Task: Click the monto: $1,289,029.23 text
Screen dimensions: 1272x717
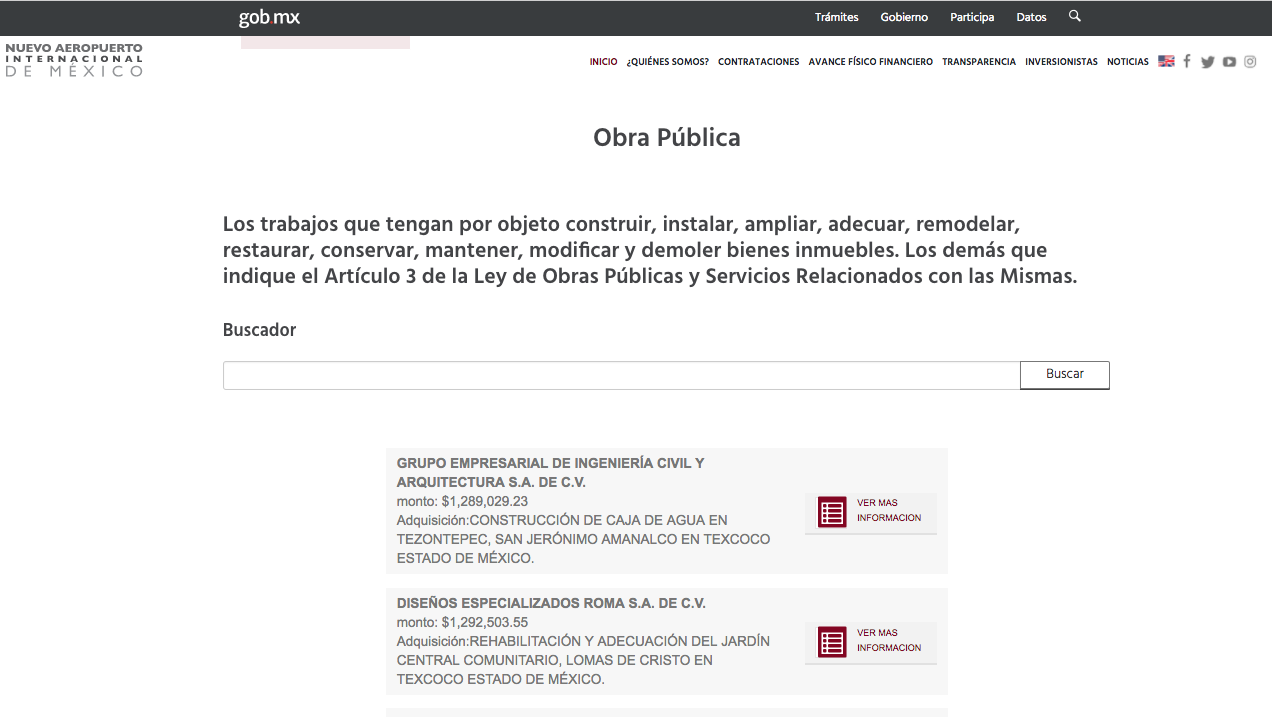Action: click(462, 501)
